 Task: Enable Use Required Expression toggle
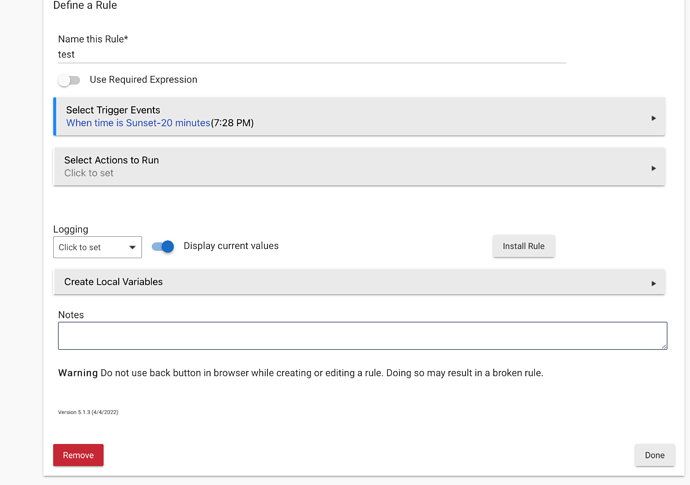[x=69, y=80]
